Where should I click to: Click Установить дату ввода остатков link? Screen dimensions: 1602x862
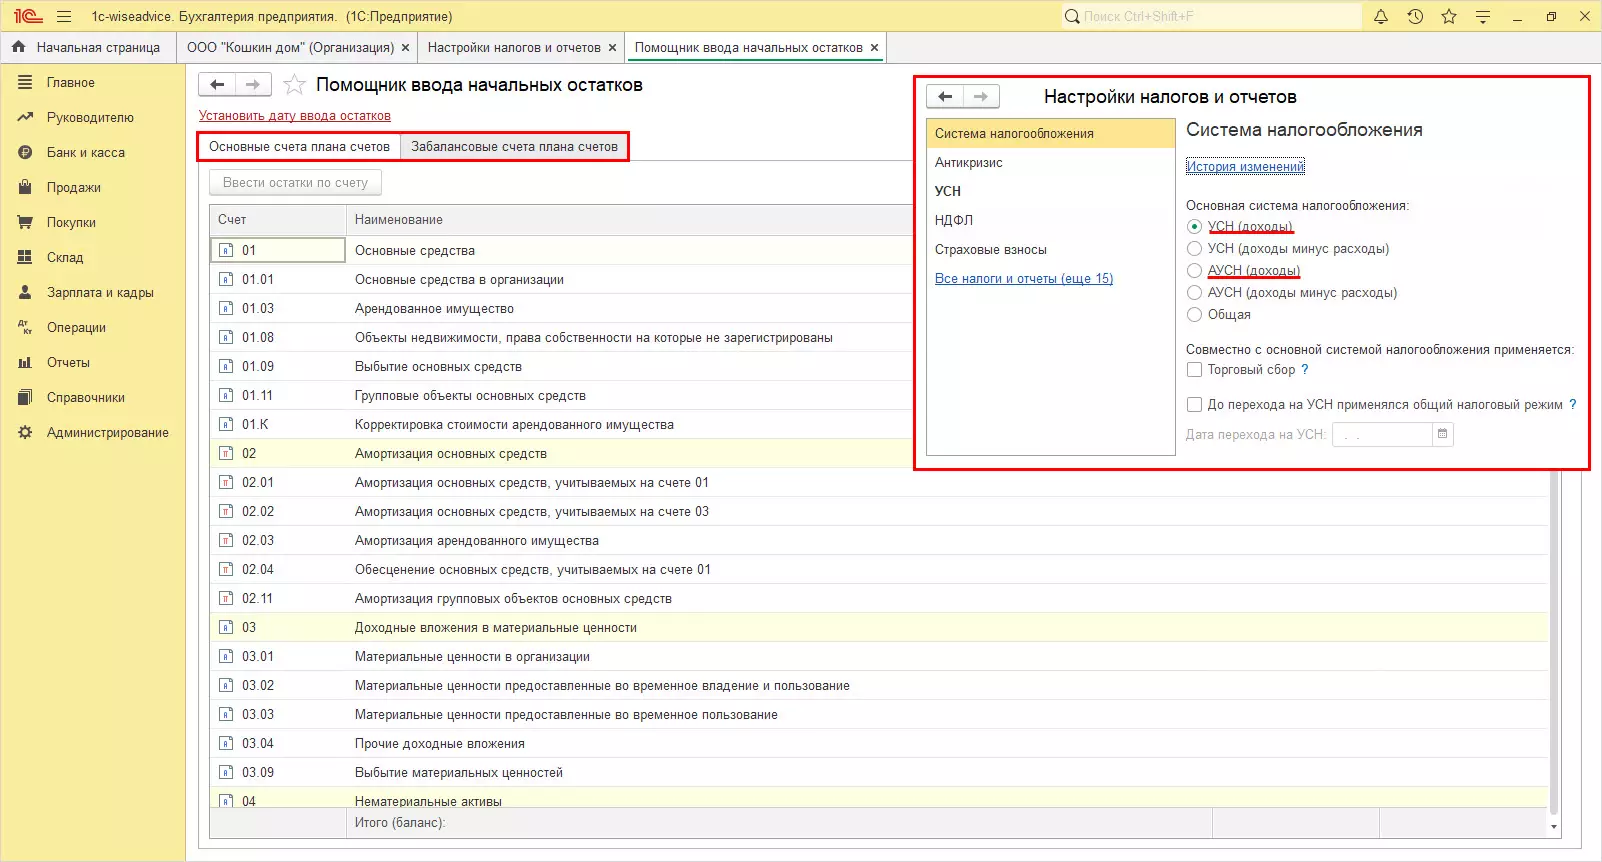(294, 116)
